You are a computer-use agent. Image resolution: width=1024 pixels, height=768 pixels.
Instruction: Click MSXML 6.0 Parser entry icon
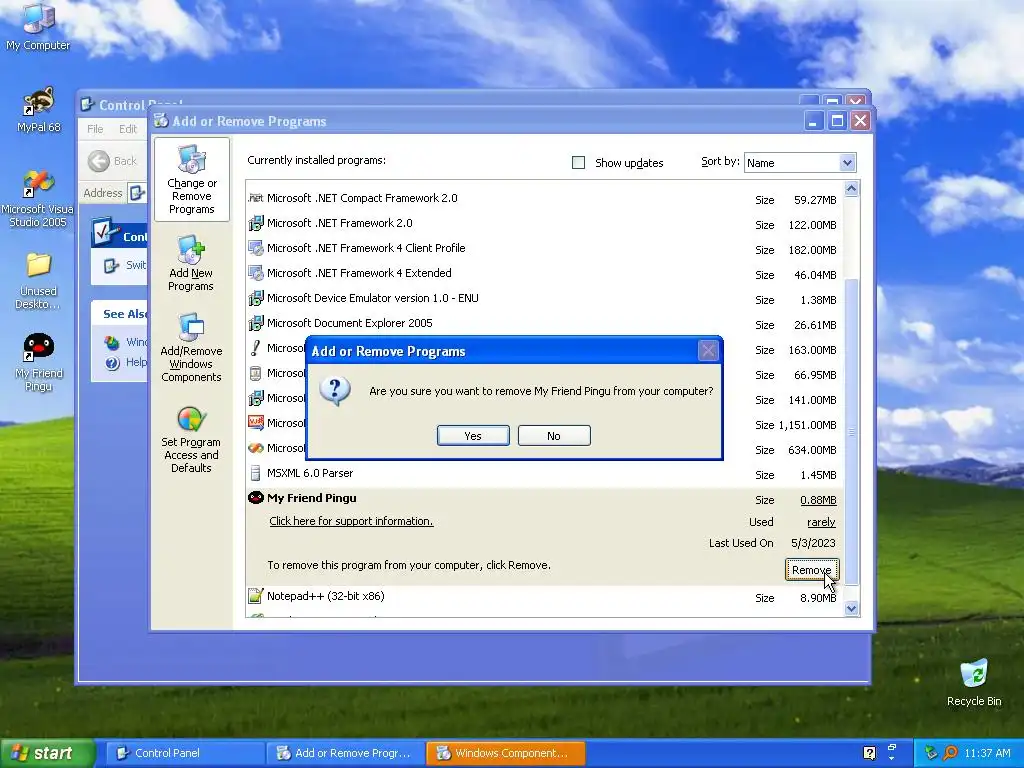coord(255,473)
